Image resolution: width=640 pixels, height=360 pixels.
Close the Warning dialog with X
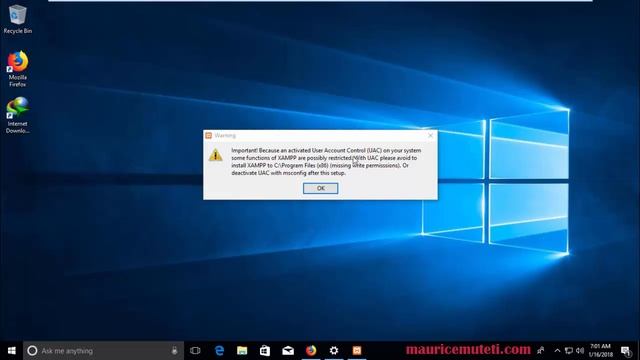[x=430, y=136]
